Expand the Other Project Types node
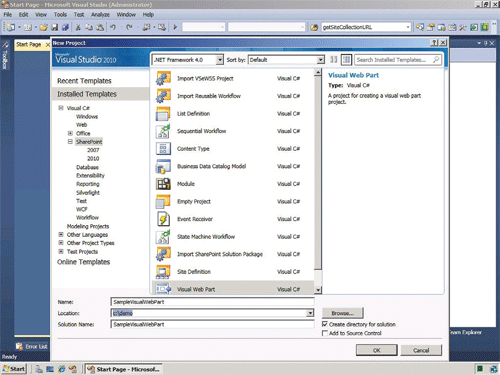The width and height of the screenshot is (500, 375). [x=61, y=243]
